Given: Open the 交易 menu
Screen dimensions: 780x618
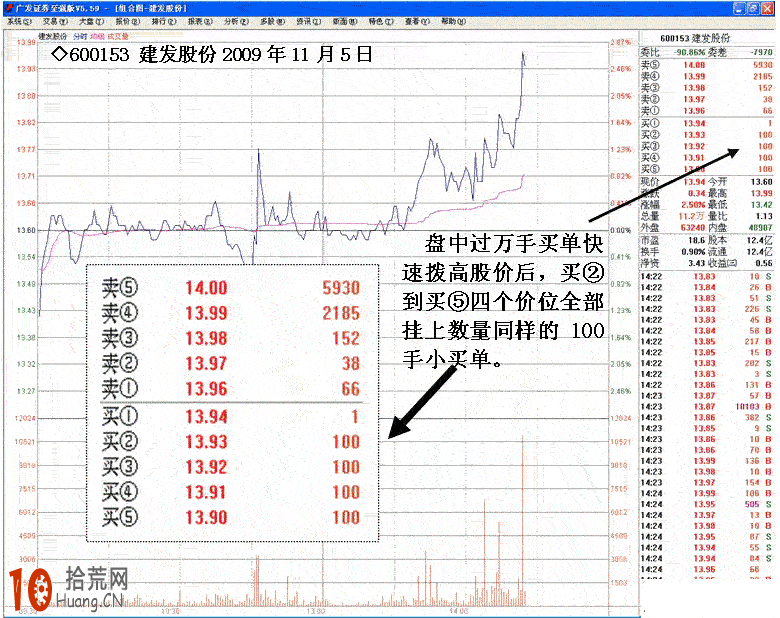Looking at the screenshot, I should [x=55, y=21].
